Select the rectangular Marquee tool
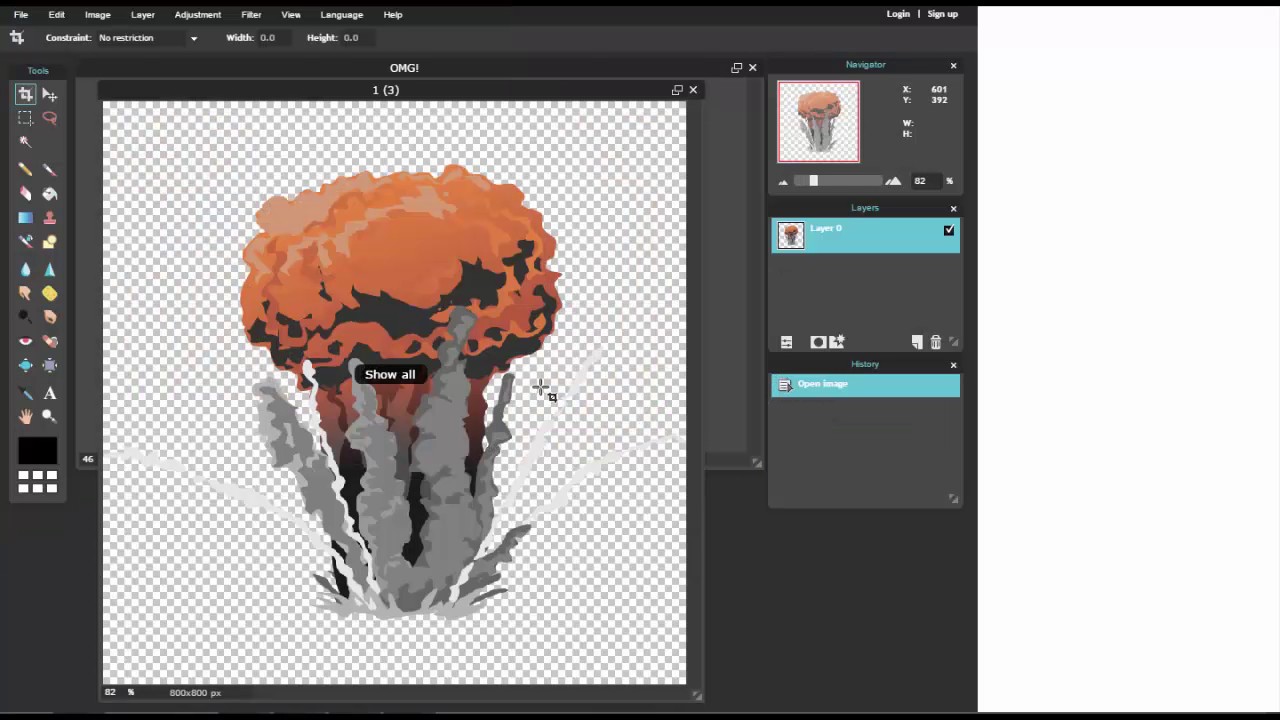This screenshot has width=1280, height=720. click(x=25, y=118)
